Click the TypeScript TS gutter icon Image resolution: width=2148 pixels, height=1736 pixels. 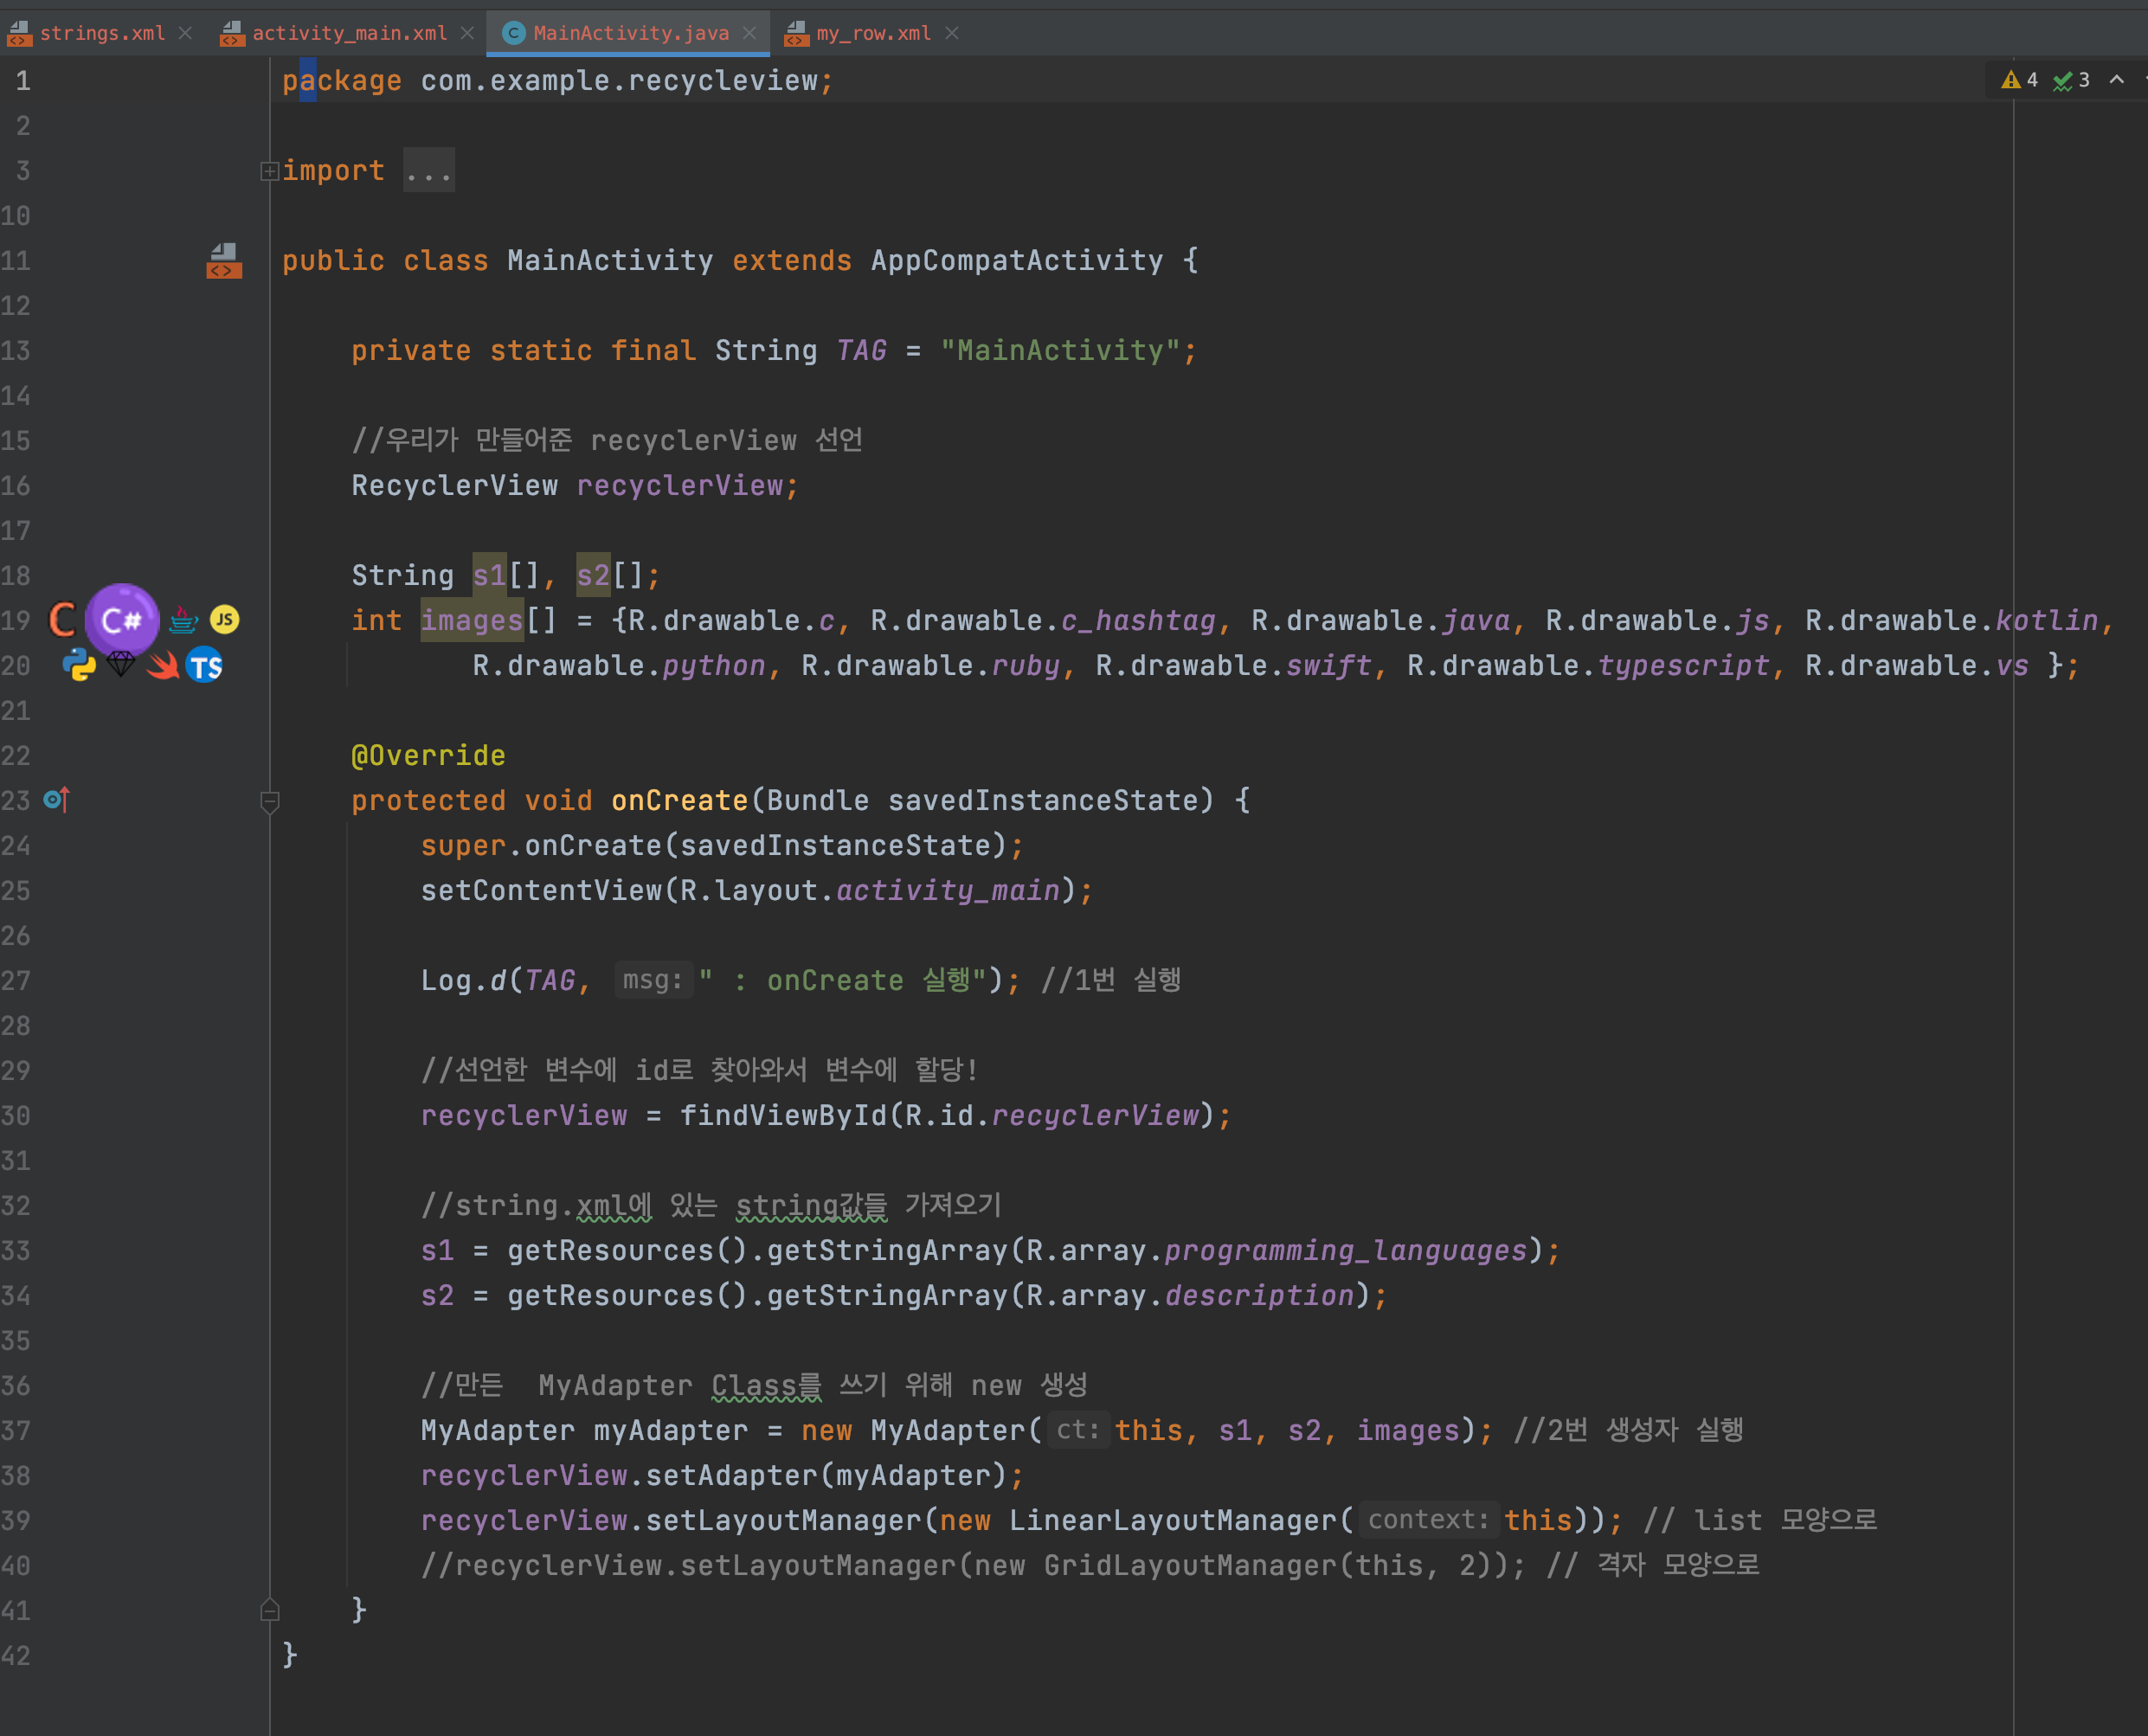pyautogui.click(x=205, y=666)
